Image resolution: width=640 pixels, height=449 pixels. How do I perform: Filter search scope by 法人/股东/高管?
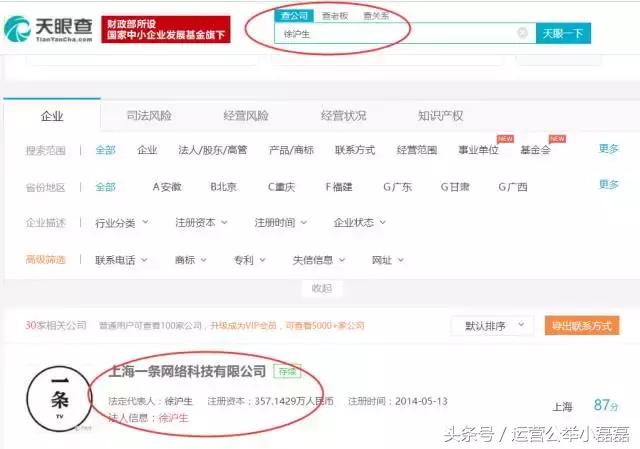coord(212,150)
